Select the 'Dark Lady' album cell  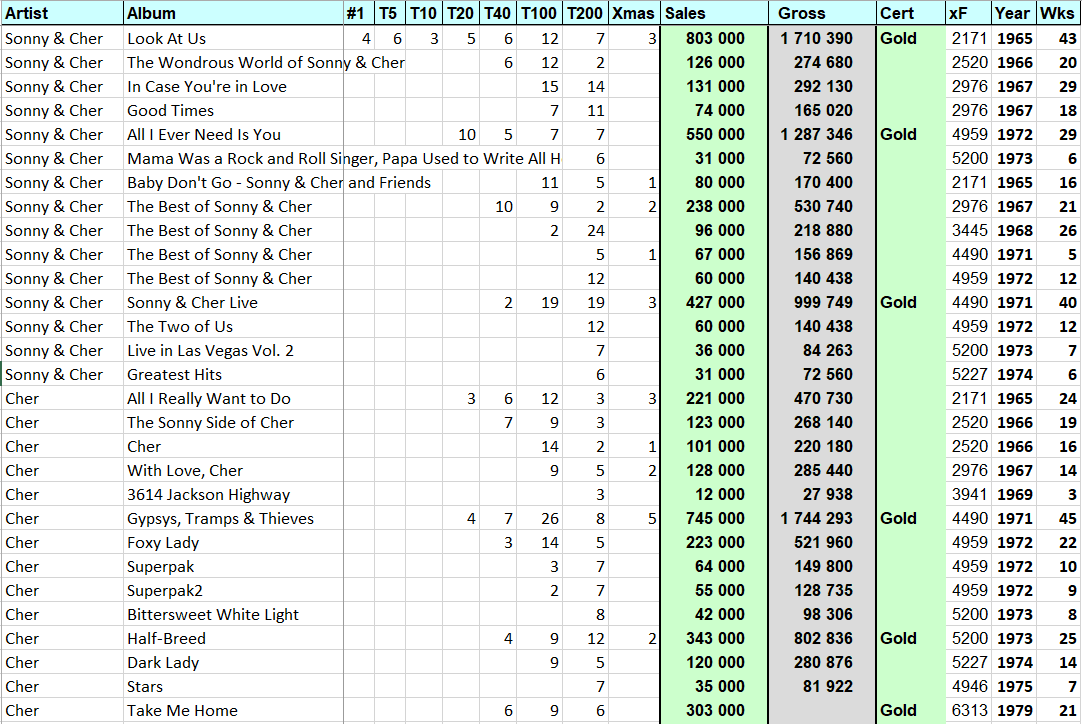pos(233,663)
